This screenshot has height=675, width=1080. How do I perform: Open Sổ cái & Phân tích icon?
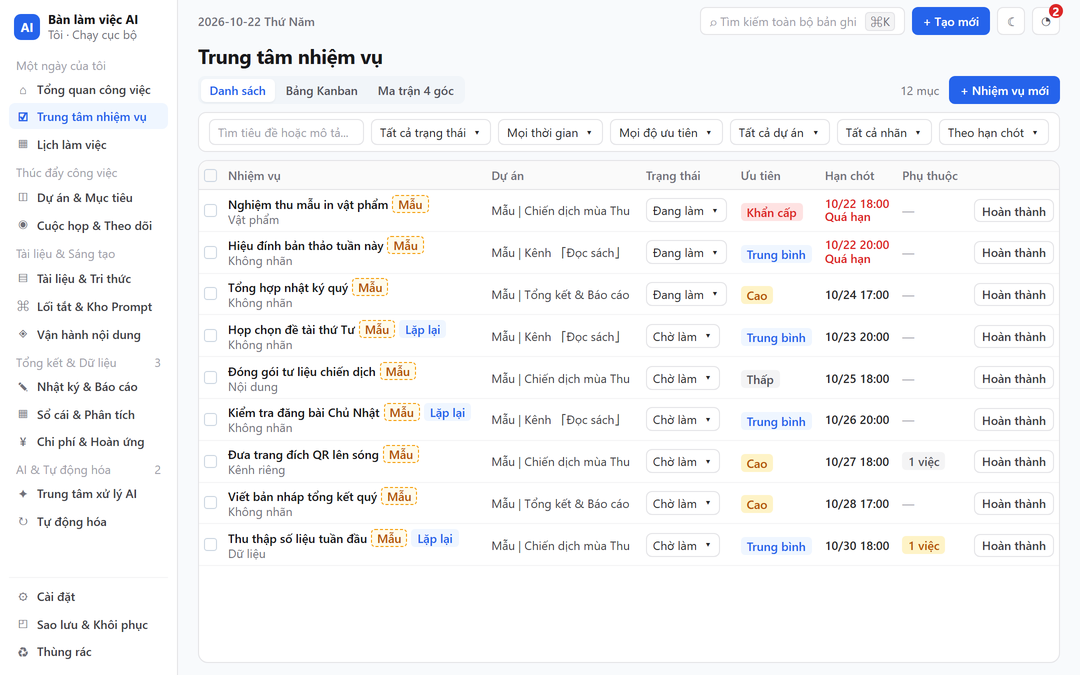(x=23, y=415)
